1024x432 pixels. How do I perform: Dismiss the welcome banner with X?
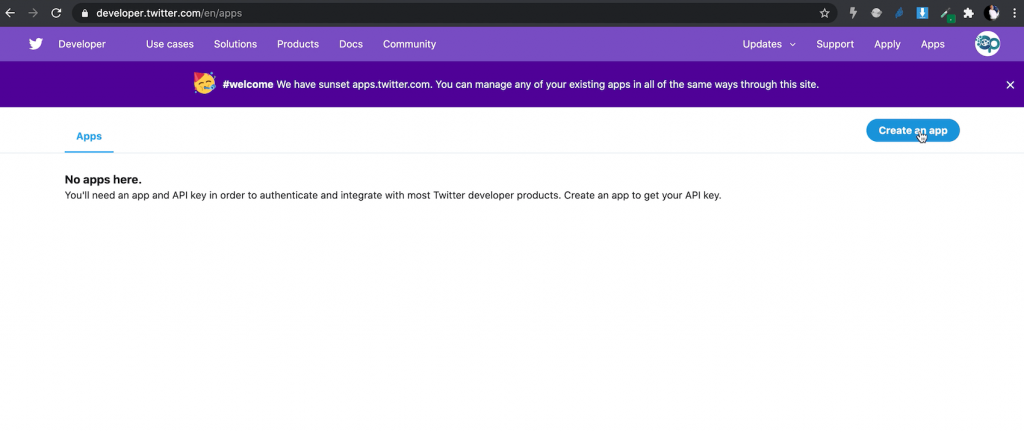(1010, 85)
